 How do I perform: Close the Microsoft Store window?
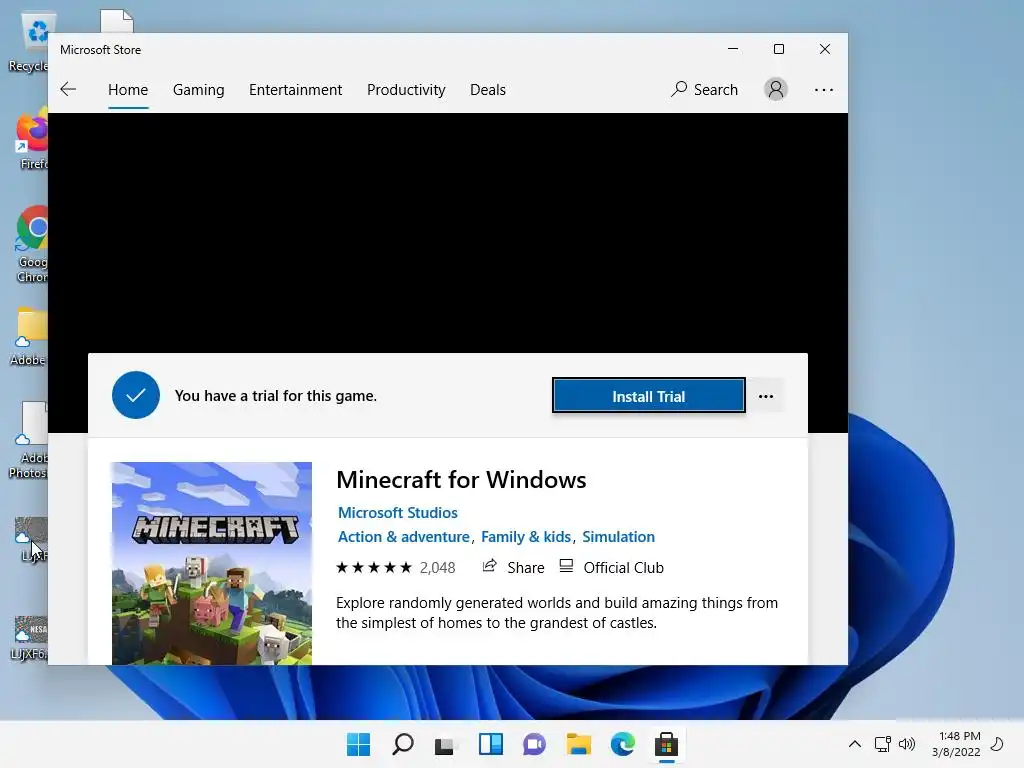pyautogui.click(x=825, y=49)
